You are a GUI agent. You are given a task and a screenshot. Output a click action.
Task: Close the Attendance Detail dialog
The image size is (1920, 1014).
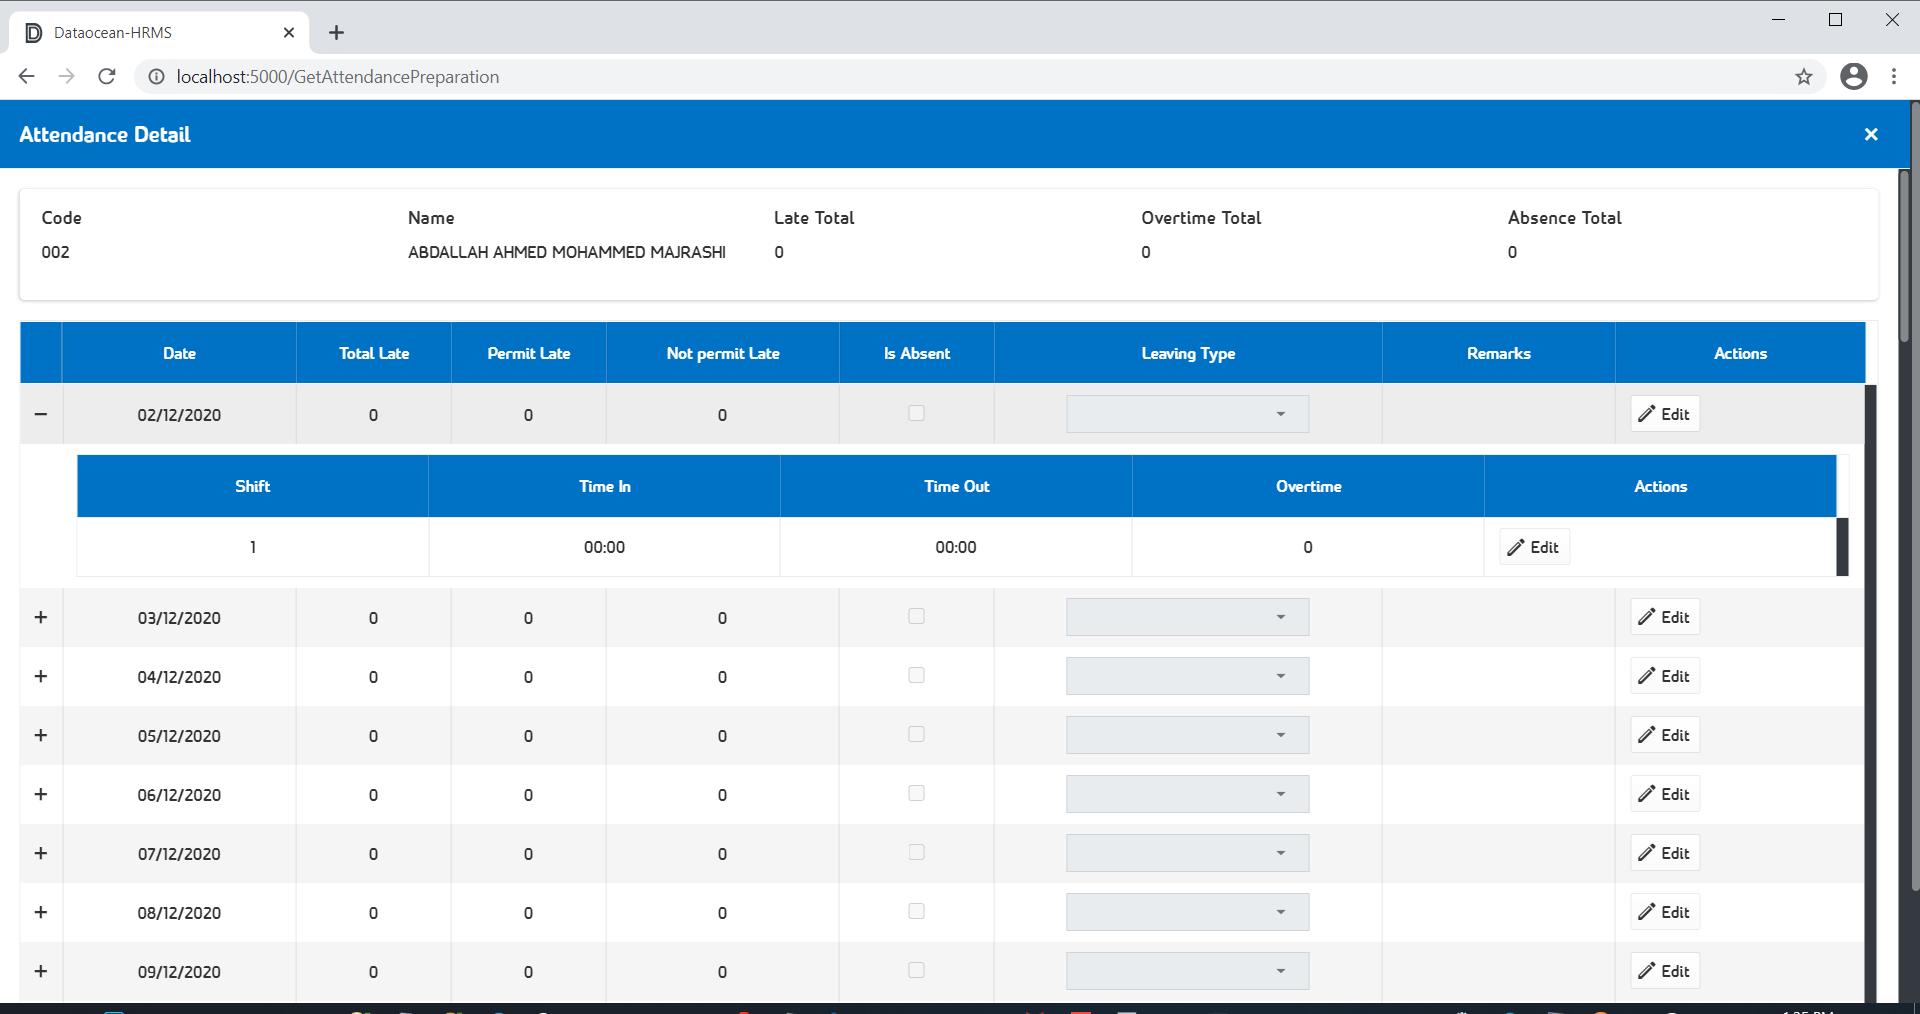(x=1871, y=134)
